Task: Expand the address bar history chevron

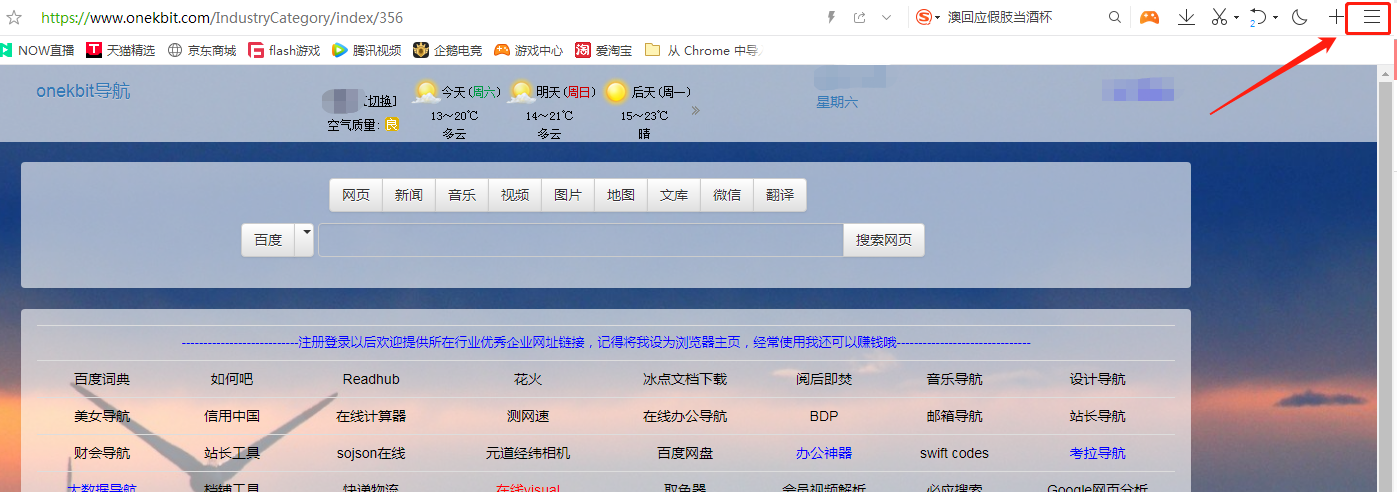Action: pos(886,18)
